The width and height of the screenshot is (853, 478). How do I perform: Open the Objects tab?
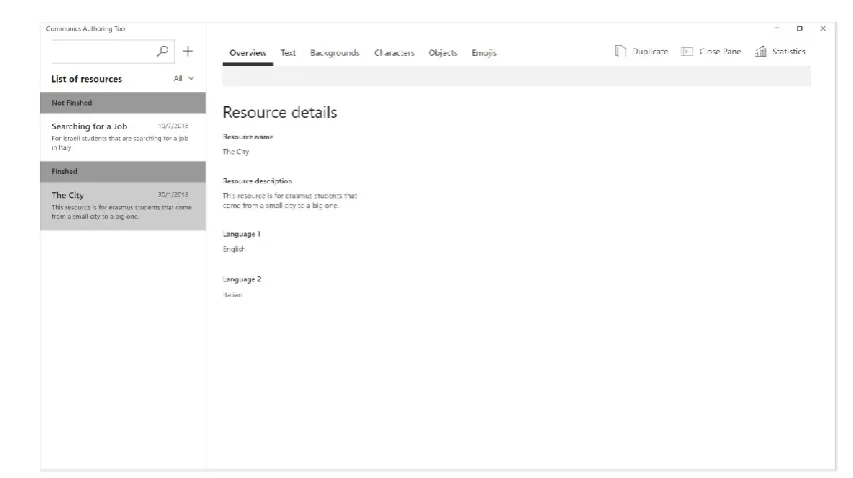pos(443,53)
